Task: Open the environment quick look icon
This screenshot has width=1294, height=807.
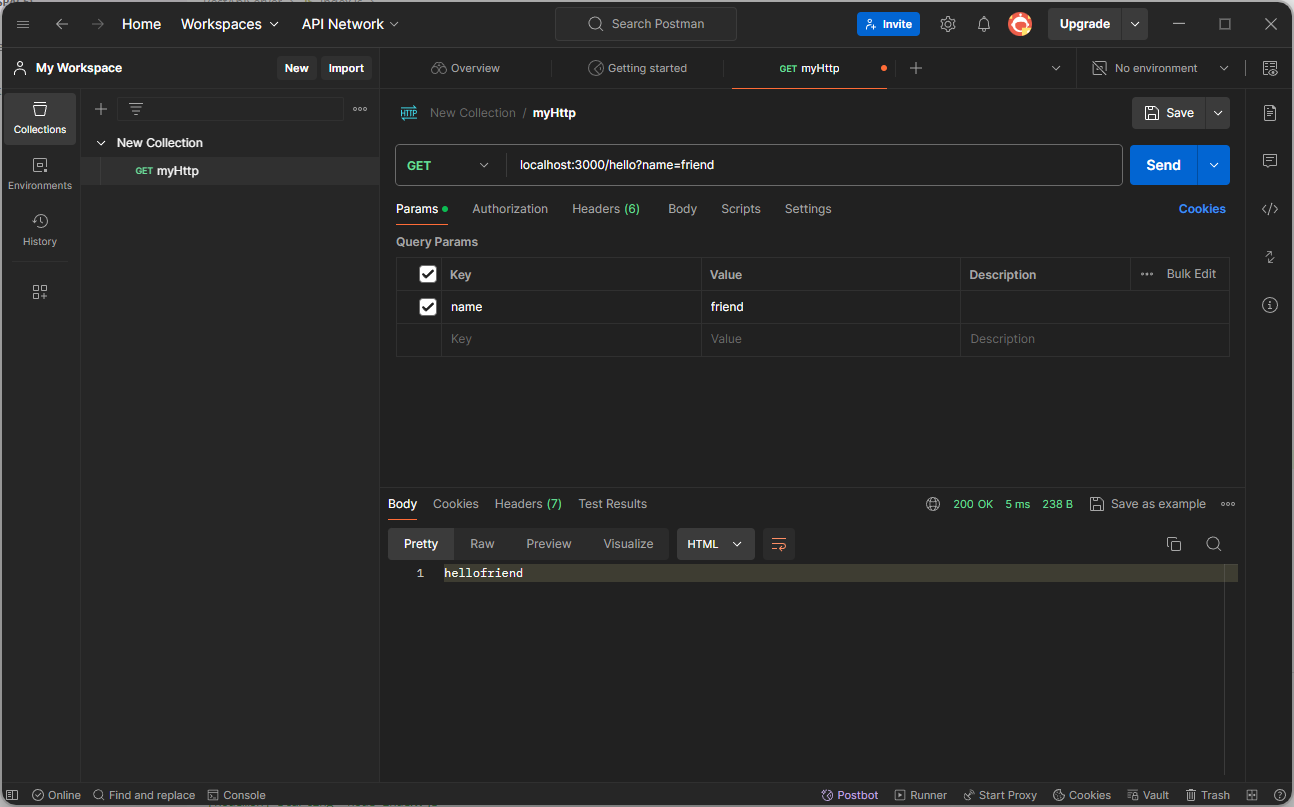Action: pyautogui.click(x=1270, y=68)
